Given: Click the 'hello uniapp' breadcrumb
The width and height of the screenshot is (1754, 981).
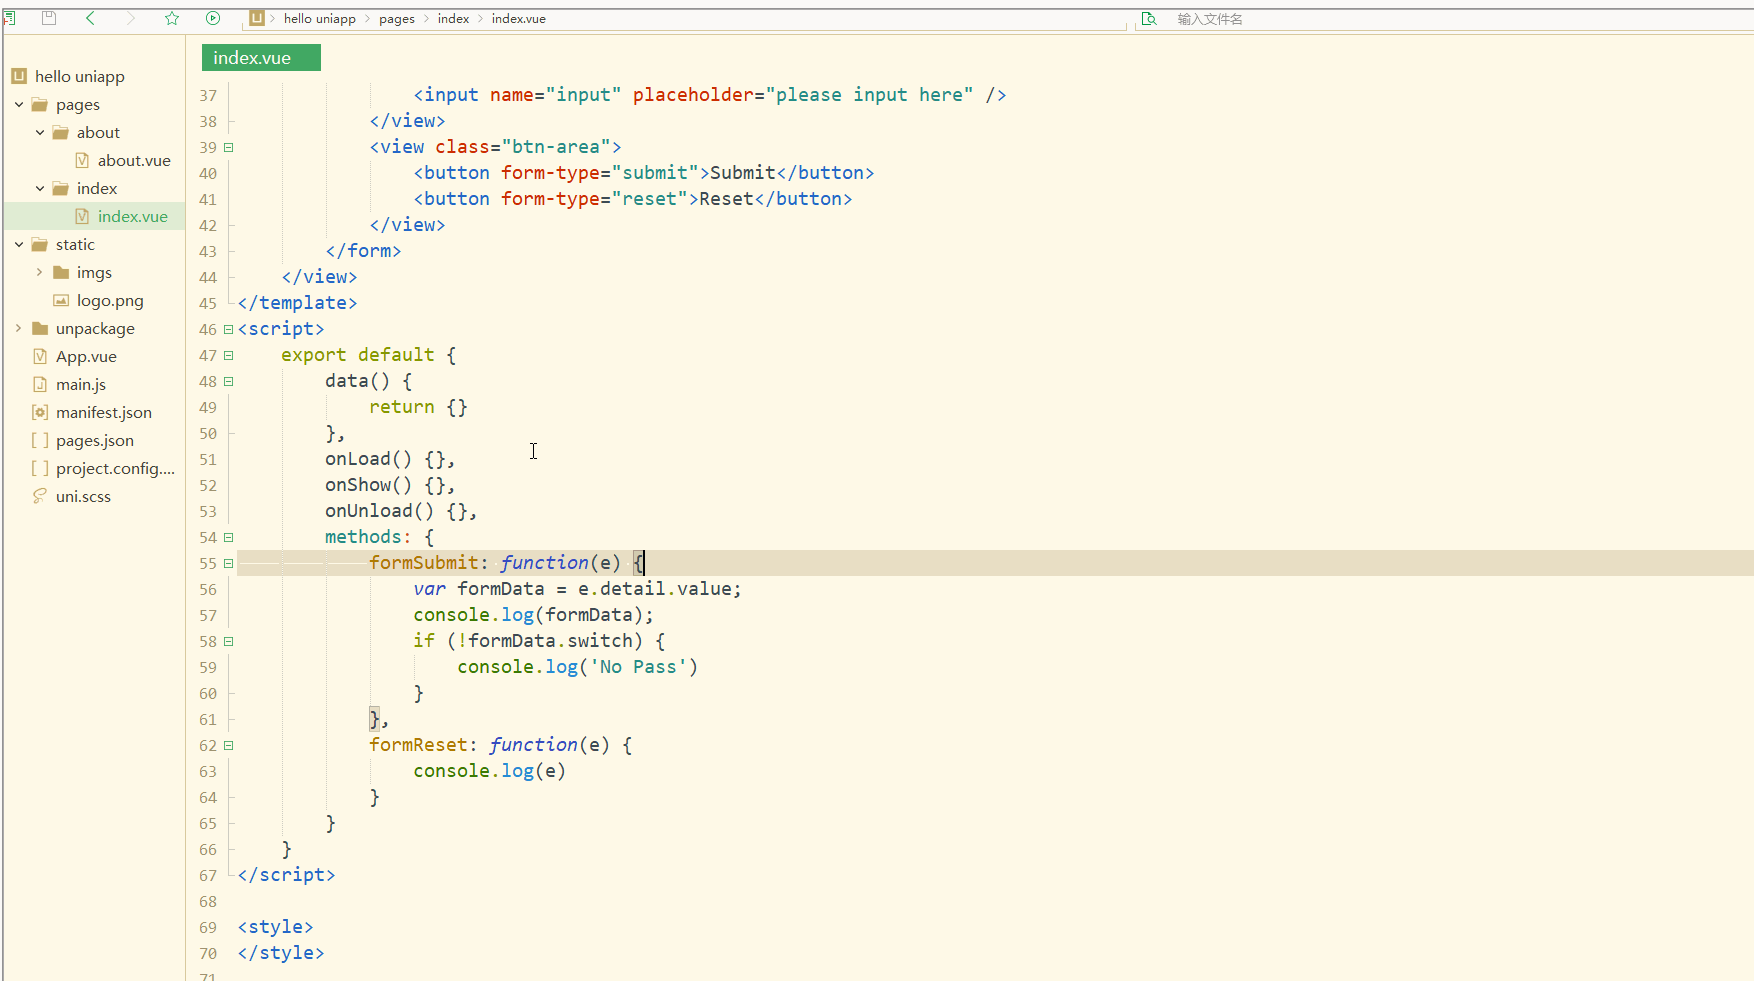Looking at the screenshot, I should pyautogui.click(x=320, y=19).
